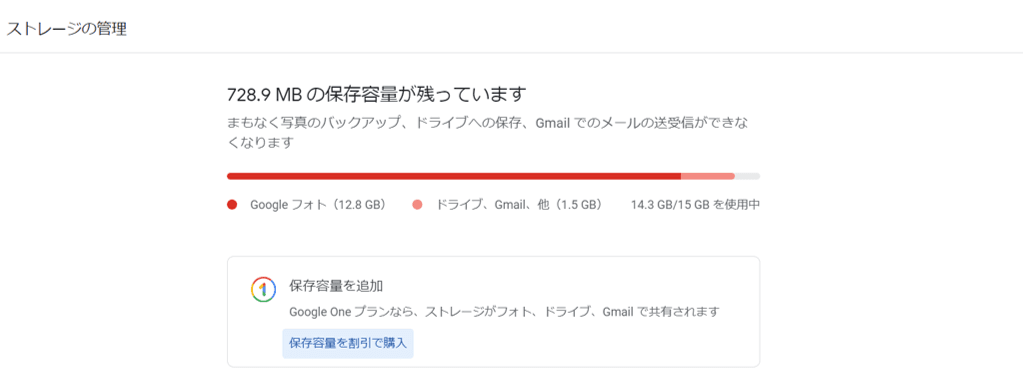Click the 14.3 GB/15 GB を使用中 text
The height and width of the screenshot is (389, 1023).
point(695,205)
